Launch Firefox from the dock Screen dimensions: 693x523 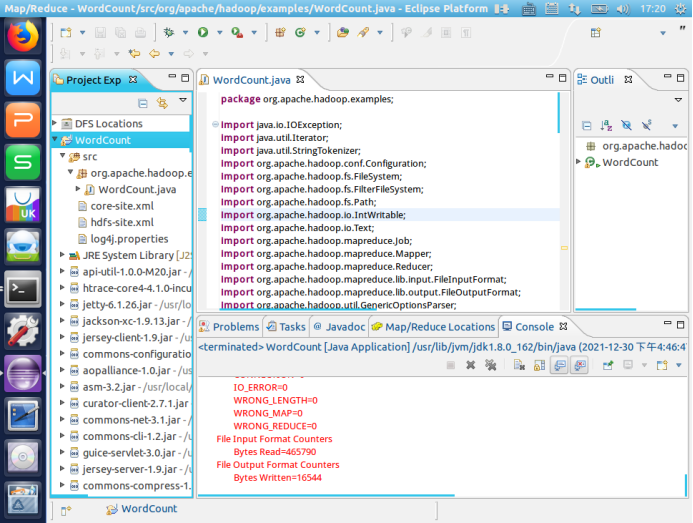22,35
